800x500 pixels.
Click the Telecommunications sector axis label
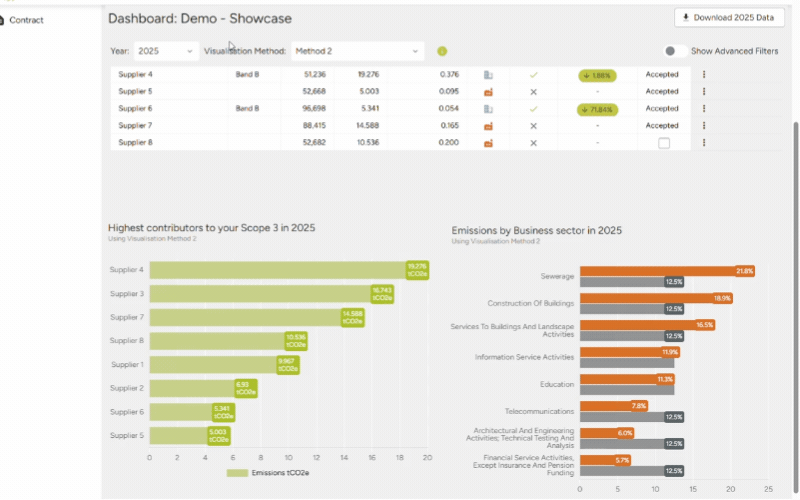pos(539,411)
